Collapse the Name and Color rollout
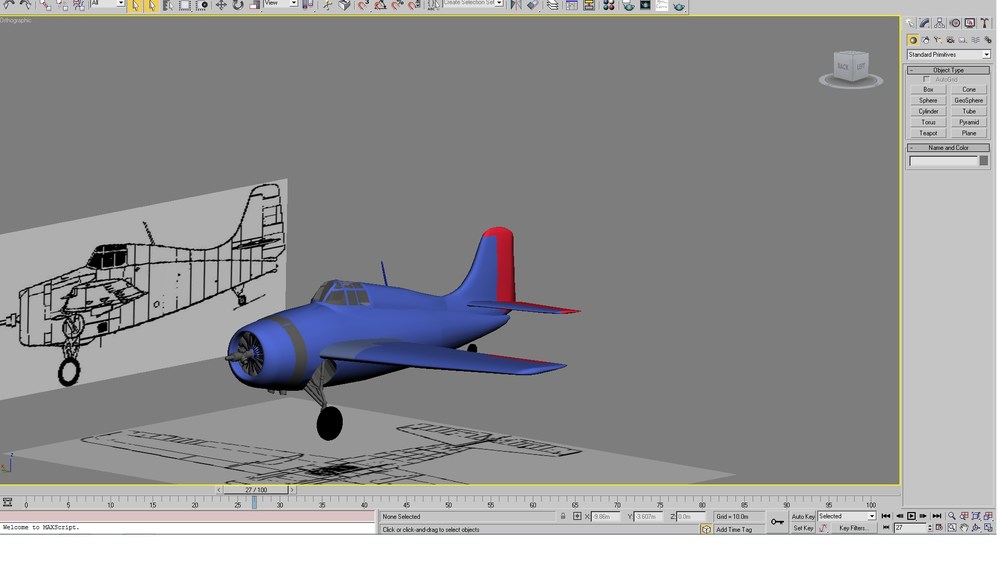The image size is (1000, 562). (x=948, y=148)
